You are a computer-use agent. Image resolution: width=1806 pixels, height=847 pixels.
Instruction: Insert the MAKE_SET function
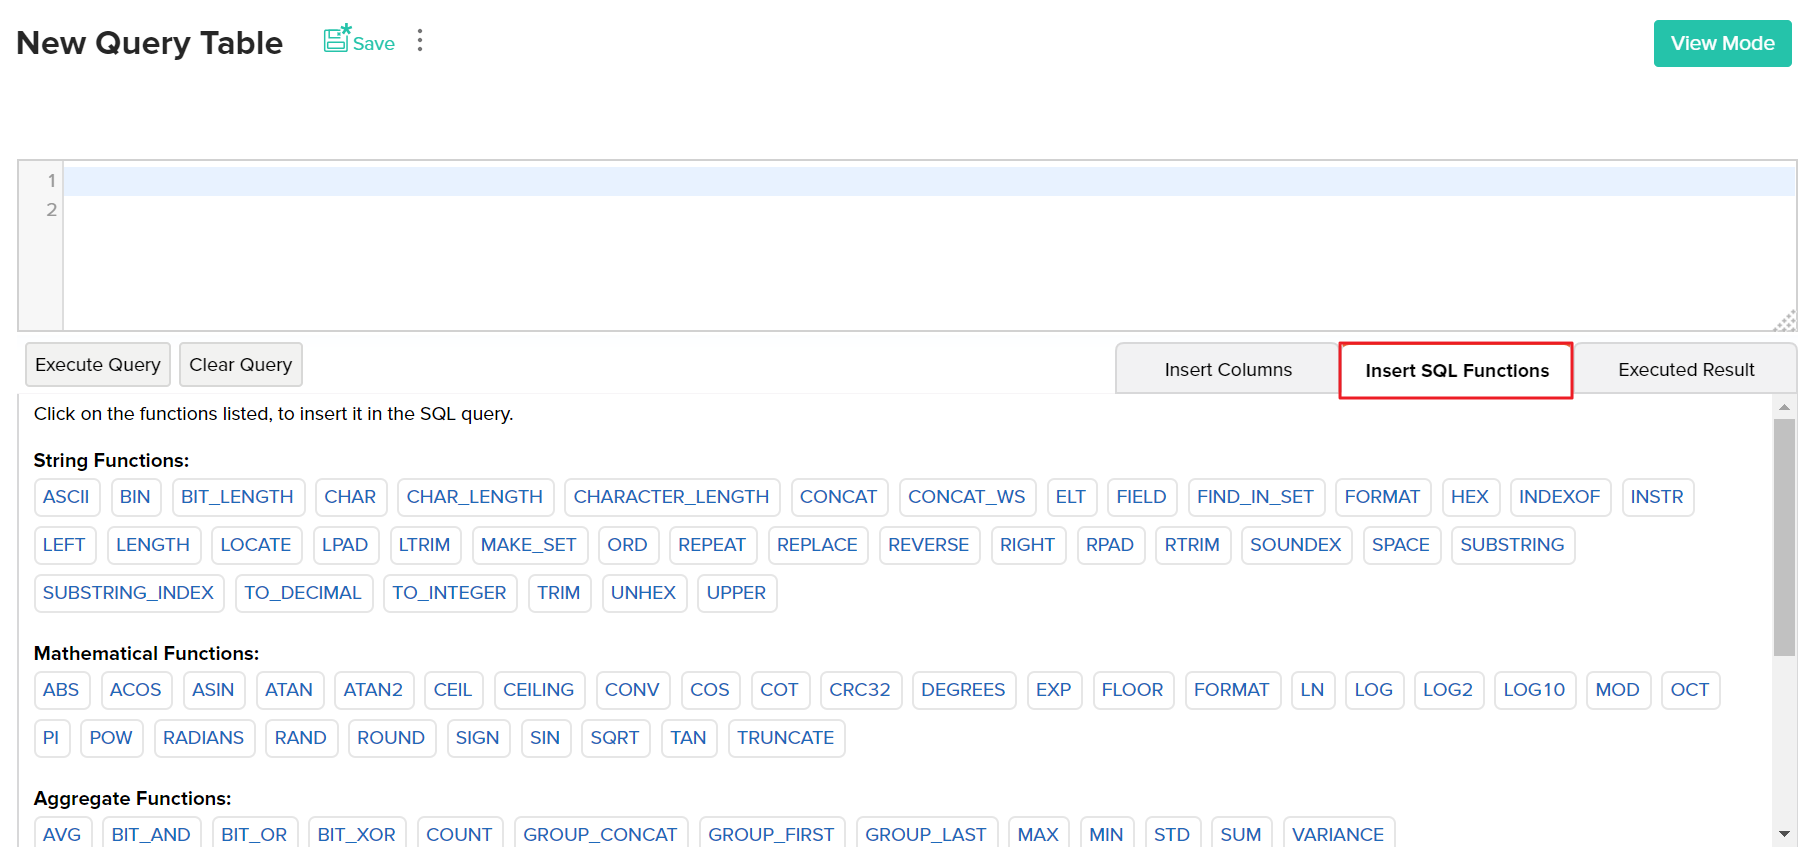tap(529, 545)
